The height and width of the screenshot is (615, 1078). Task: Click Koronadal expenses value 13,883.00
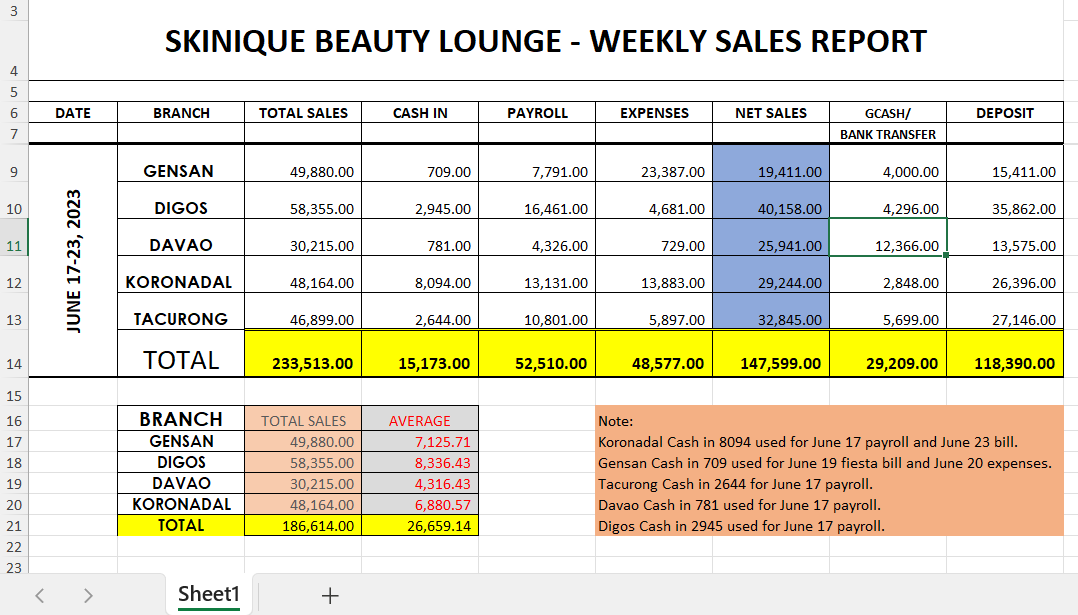pos(654,275)
